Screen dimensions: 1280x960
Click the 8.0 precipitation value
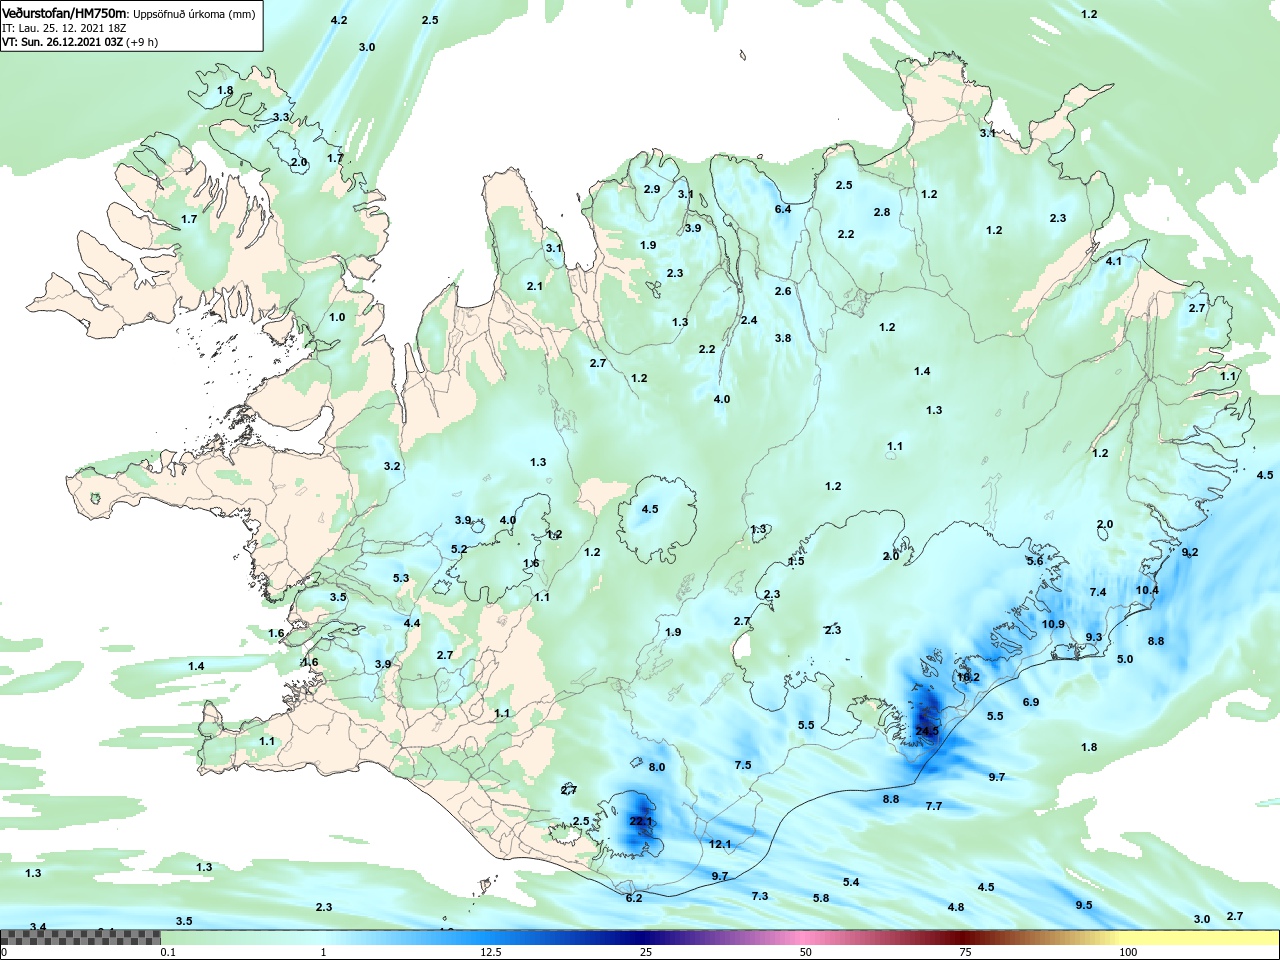[x=657, y=767]
